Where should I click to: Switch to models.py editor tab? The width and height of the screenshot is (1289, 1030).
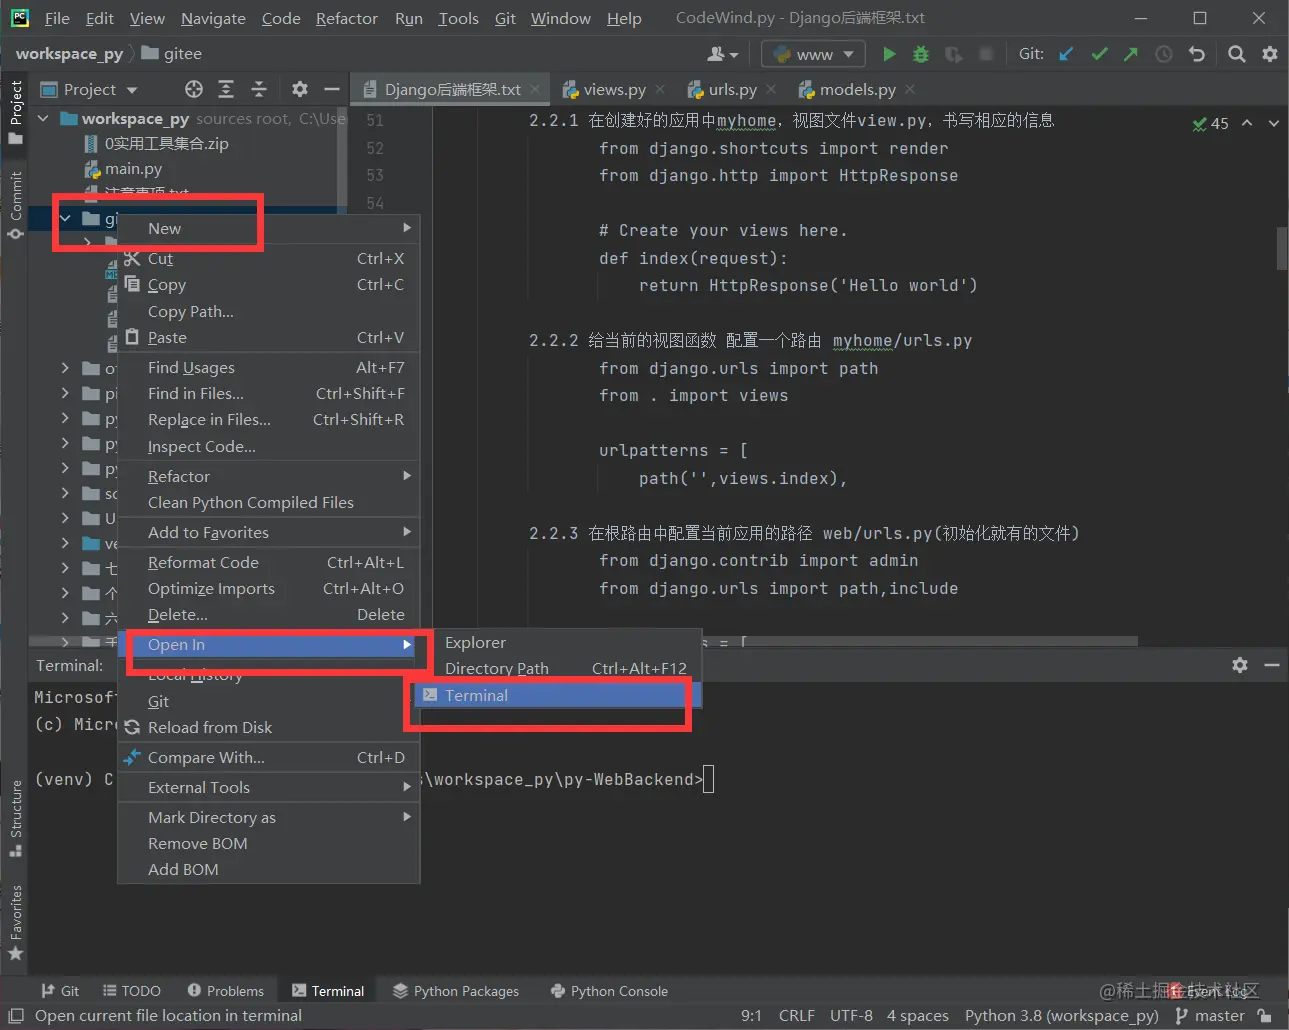point(857,90)
